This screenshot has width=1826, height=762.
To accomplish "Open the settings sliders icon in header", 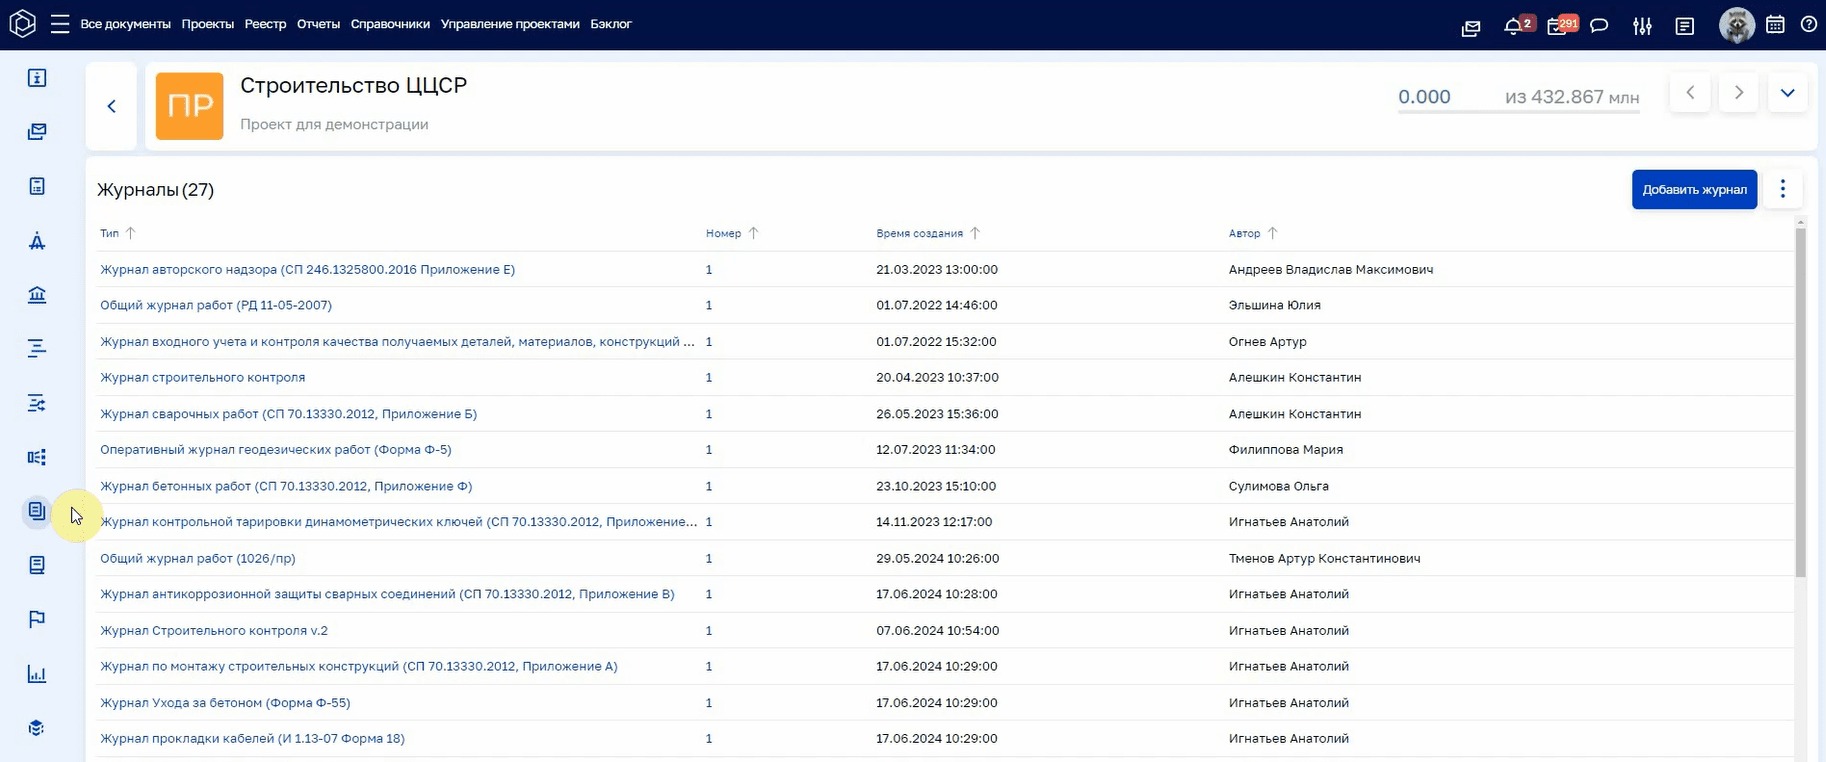I will point(1642,26).
